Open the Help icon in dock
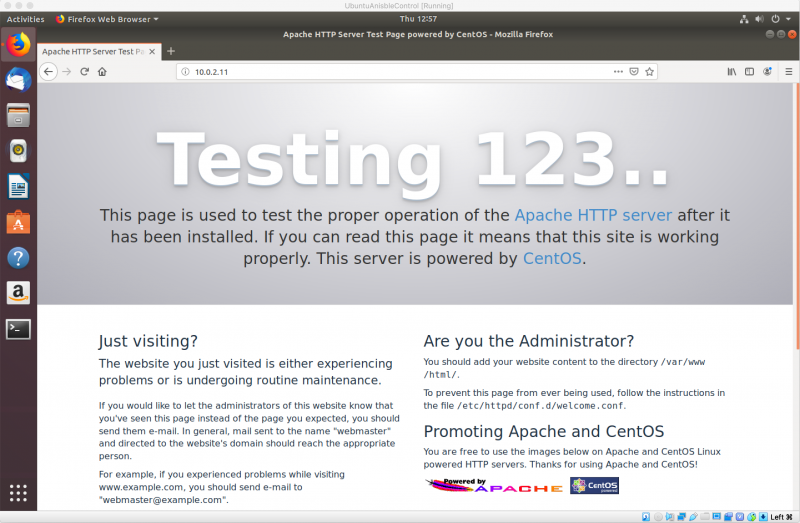The image size is (800, 523). click(x=18, y=258)
